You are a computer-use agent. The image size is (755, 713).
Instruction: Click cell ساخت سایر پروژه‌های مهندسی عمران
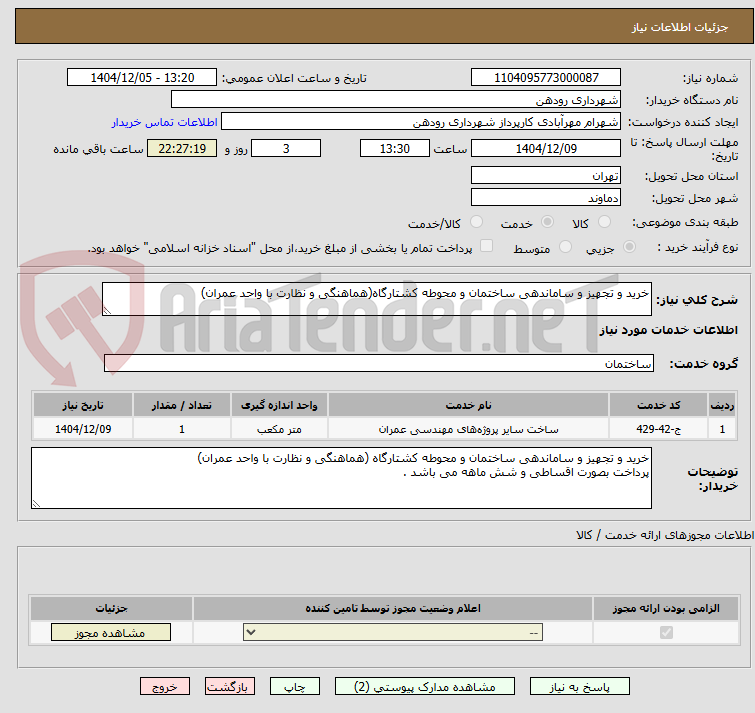point(469,429)
